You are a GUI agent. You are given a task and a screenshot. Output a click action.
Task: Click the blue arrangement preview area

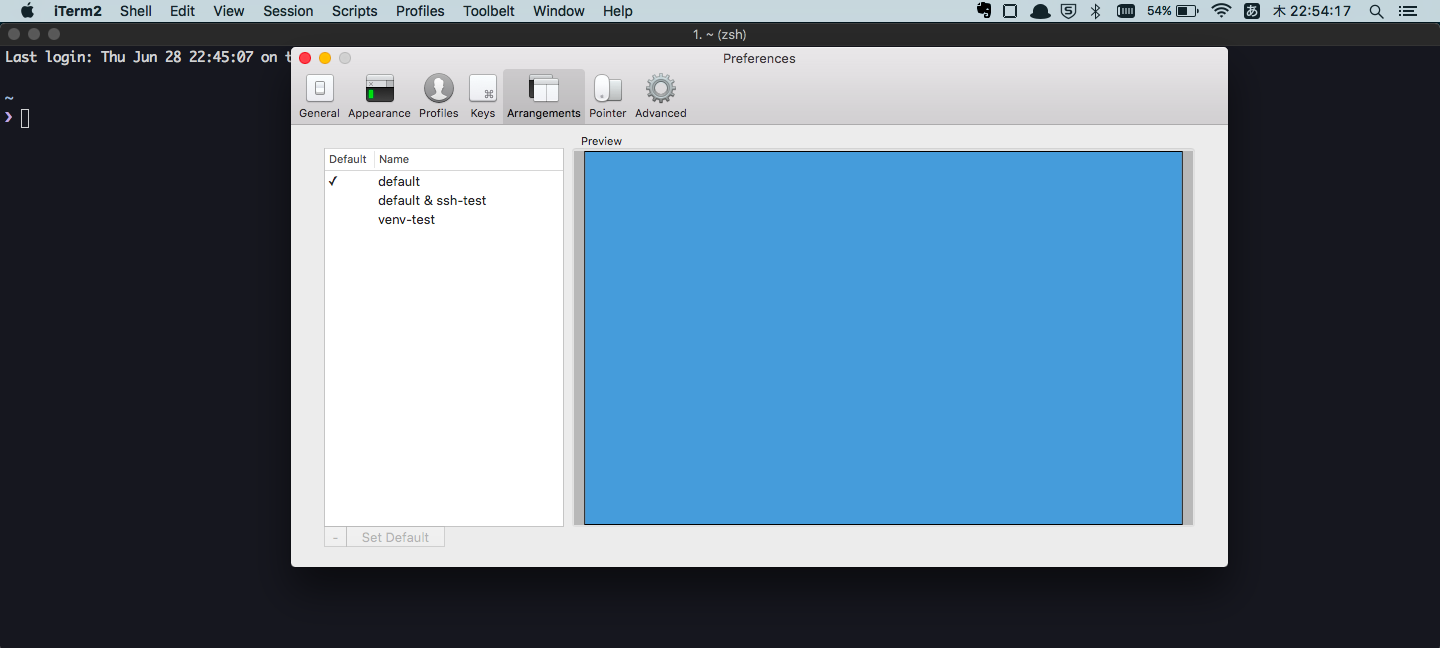(x=883, y=337)
